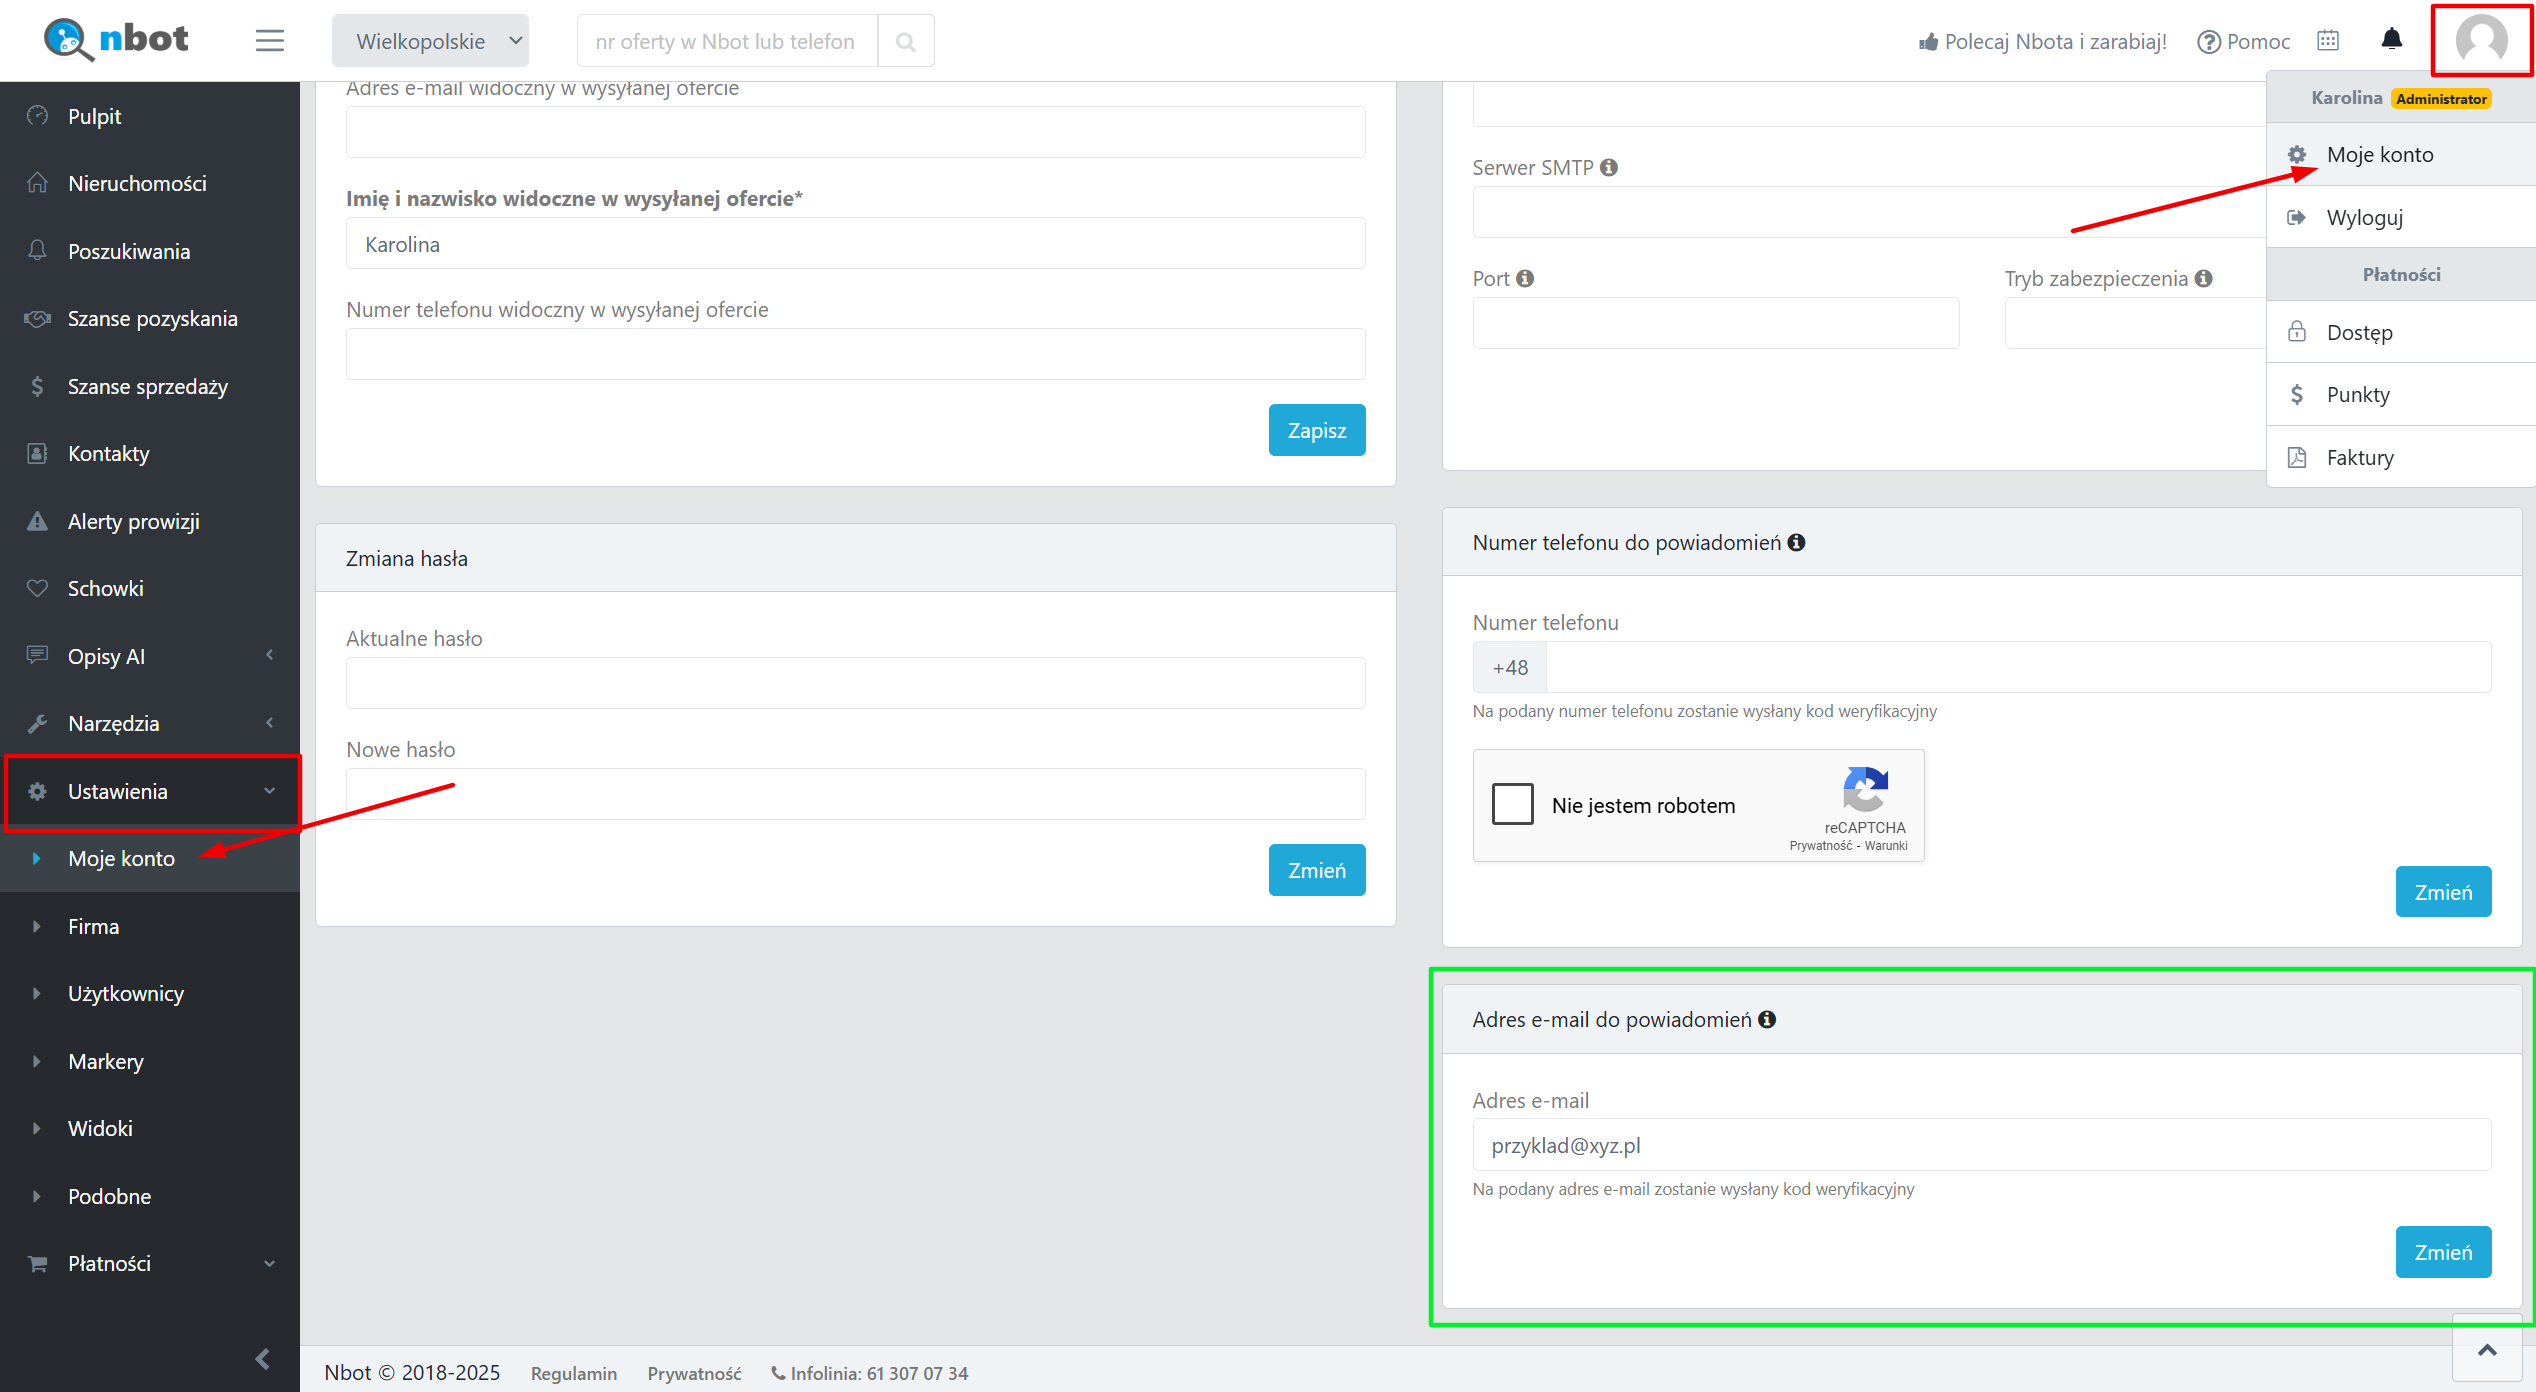Click the Zapisz button
The width and height of the screenshot is (2536, 1392).
coord(1316,430)
